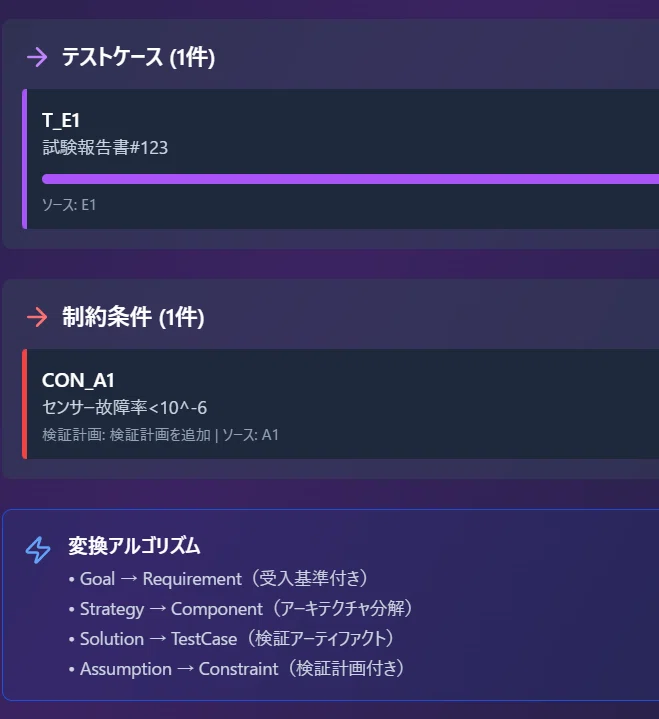This screenshot has height=719, width=659.
Task: Click the ソース: E1 source label
Action: coord(69,205)
